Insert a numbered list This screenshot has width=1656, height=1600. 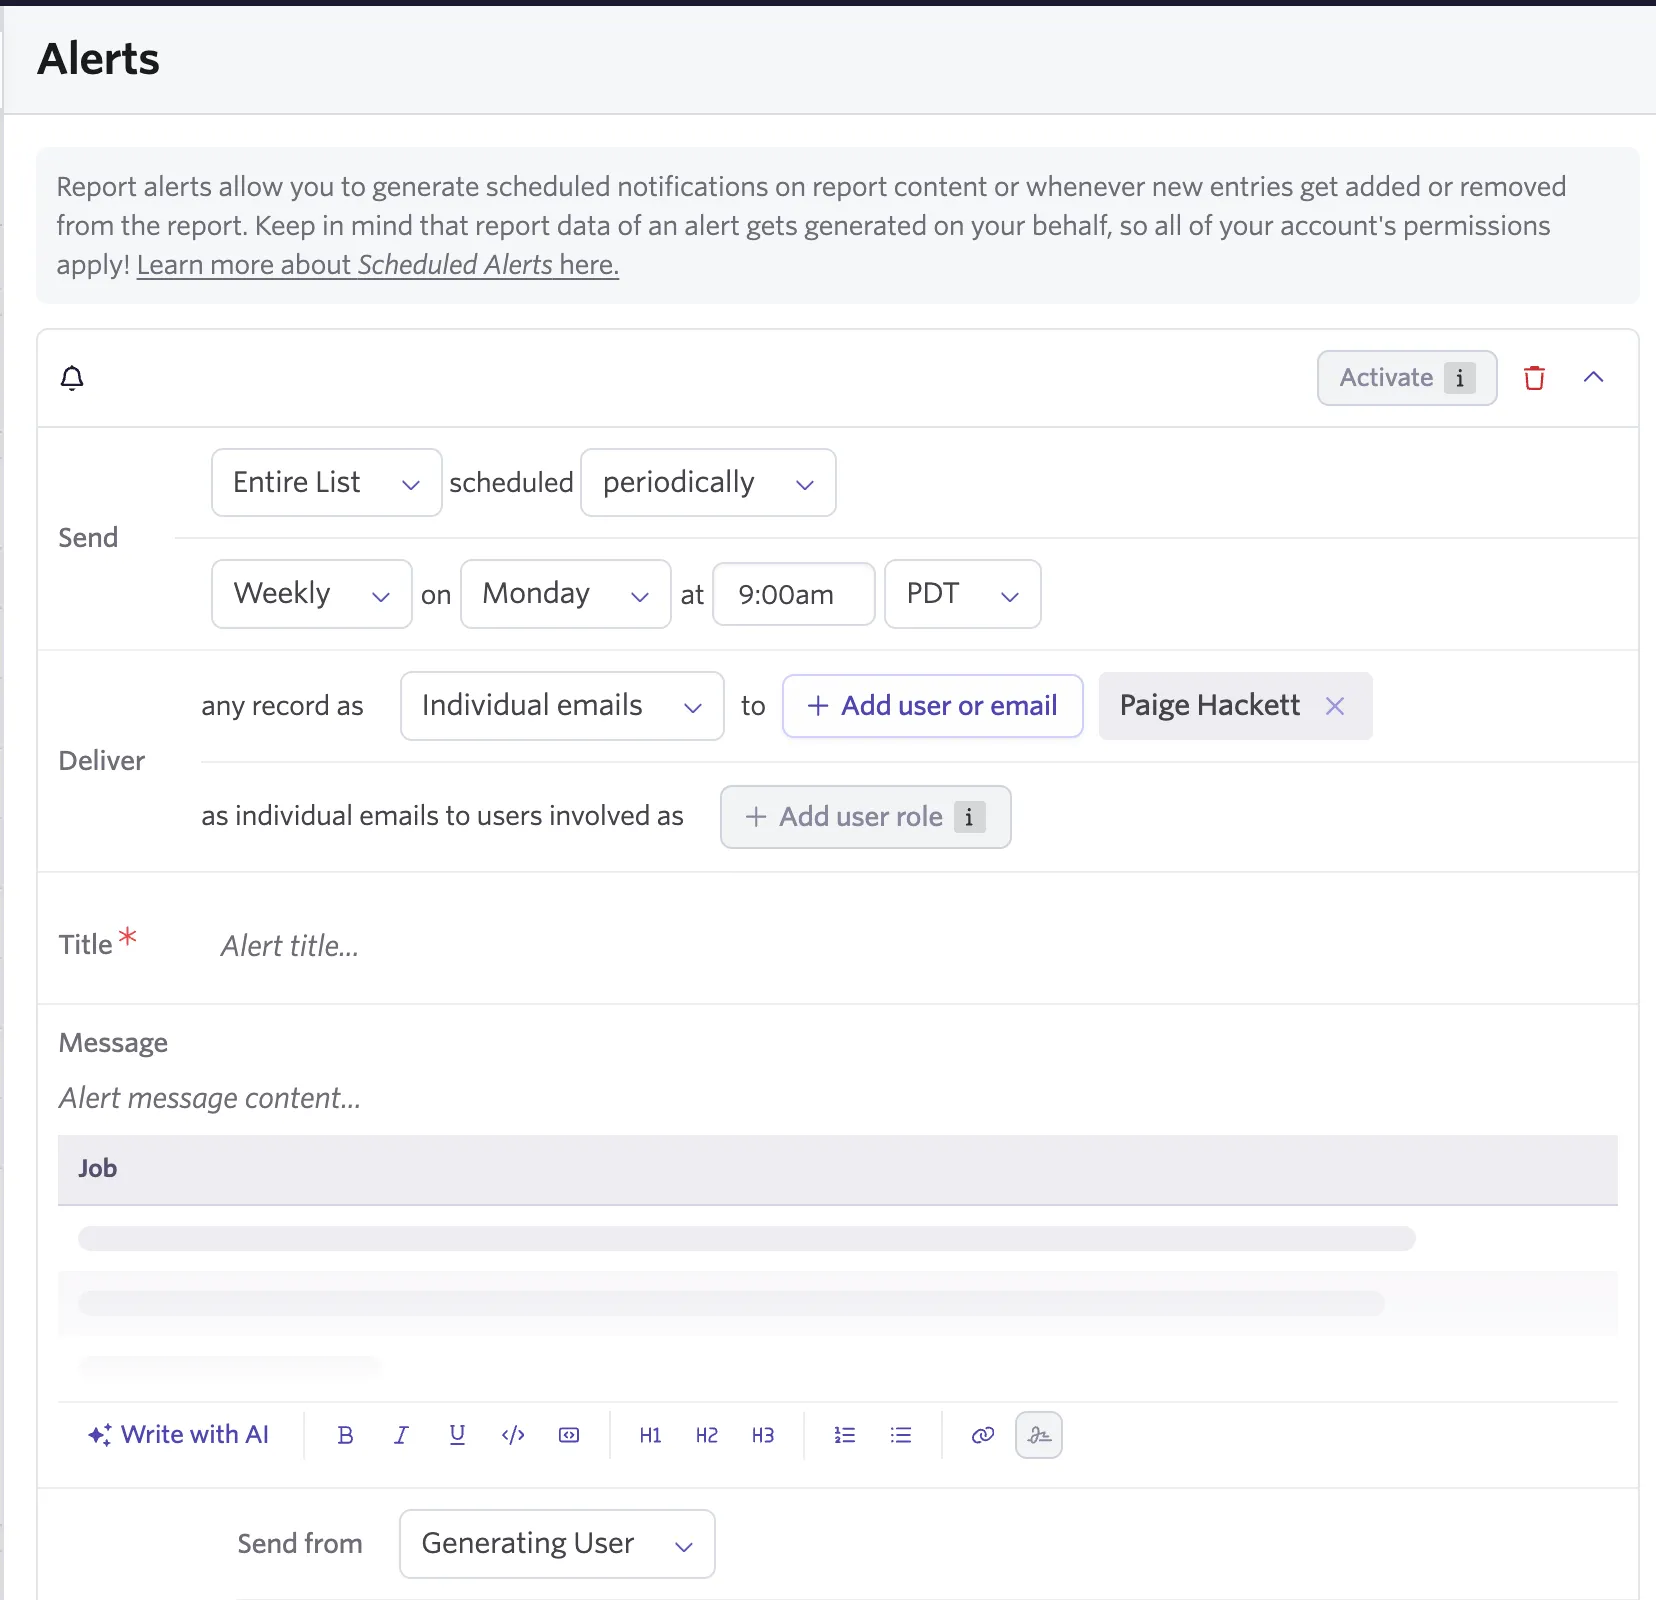pyautogui.click(x=844, y=1435)
